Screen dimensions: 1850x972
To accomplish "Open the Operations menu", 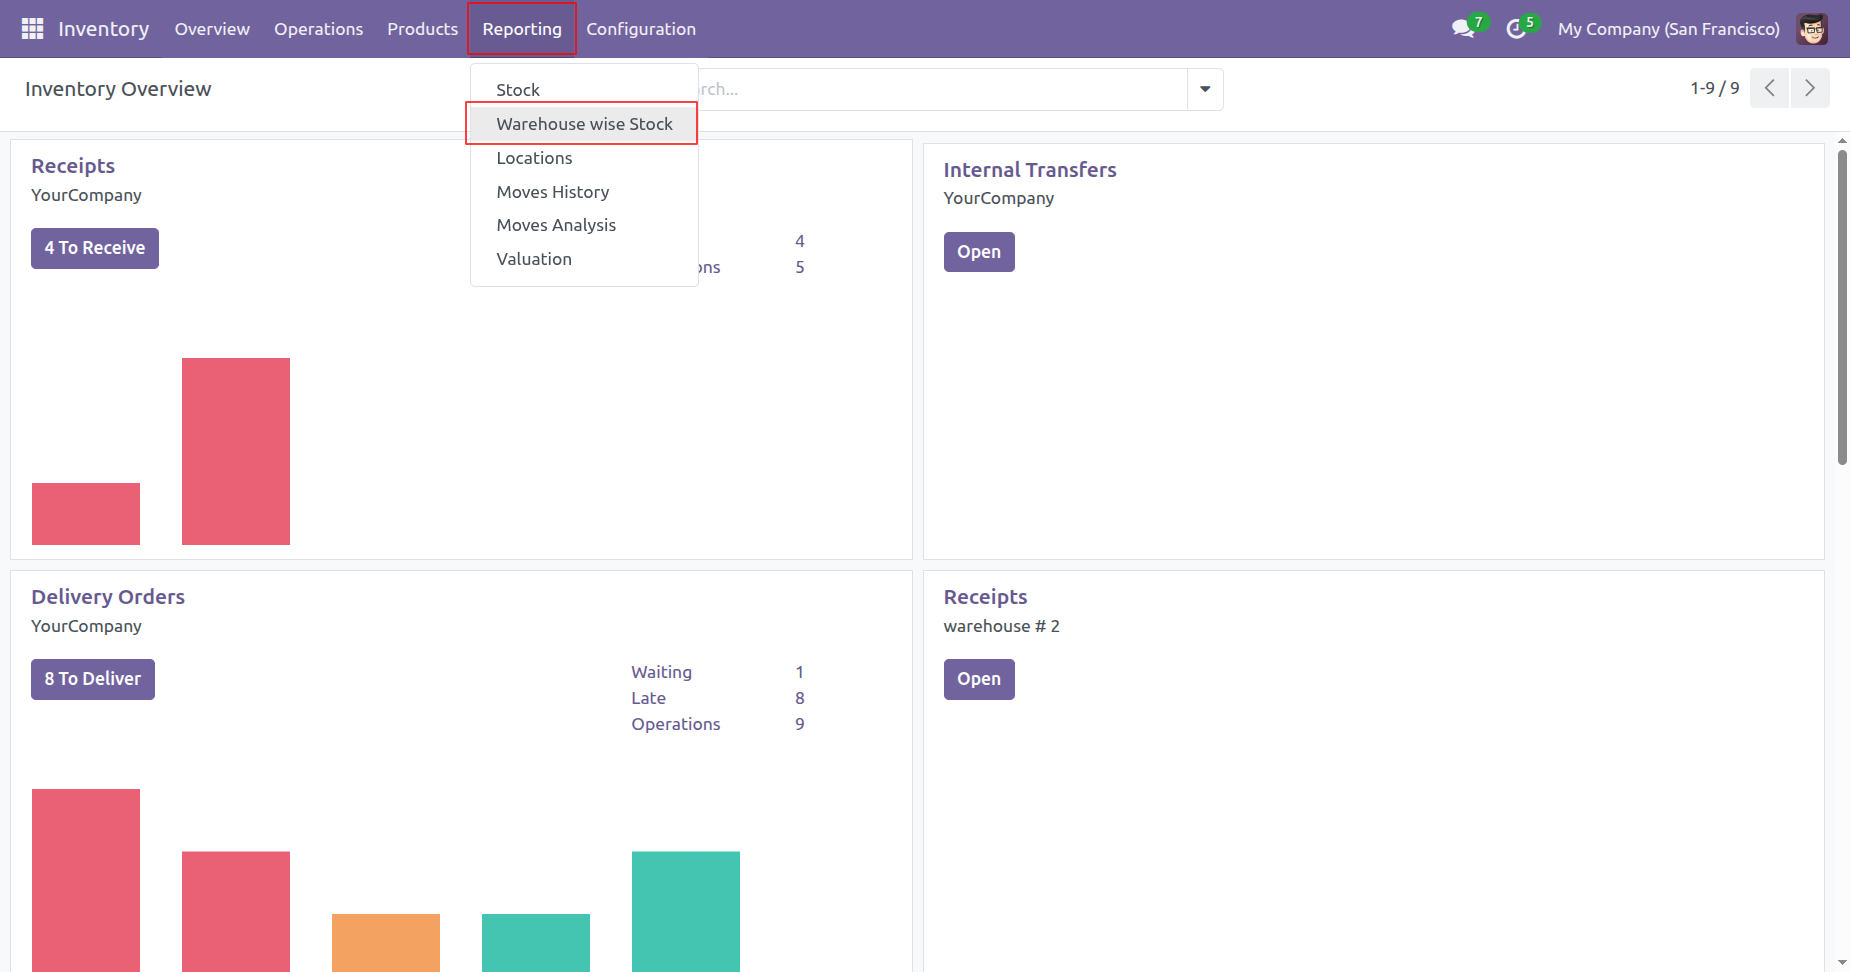I will [319, 29].
